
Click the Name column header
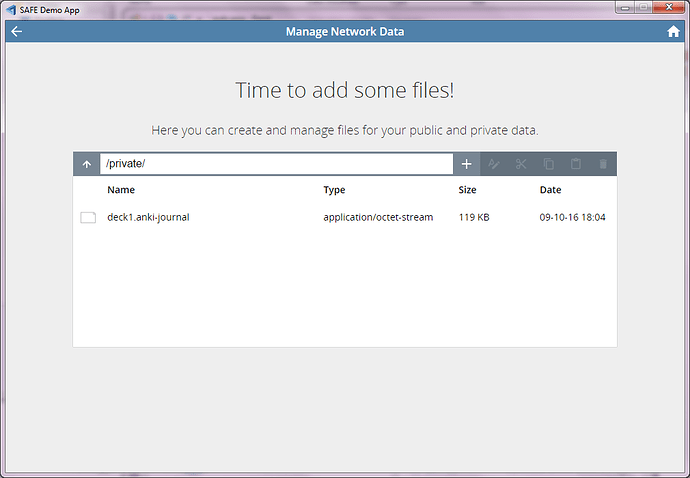coord(121,190)
